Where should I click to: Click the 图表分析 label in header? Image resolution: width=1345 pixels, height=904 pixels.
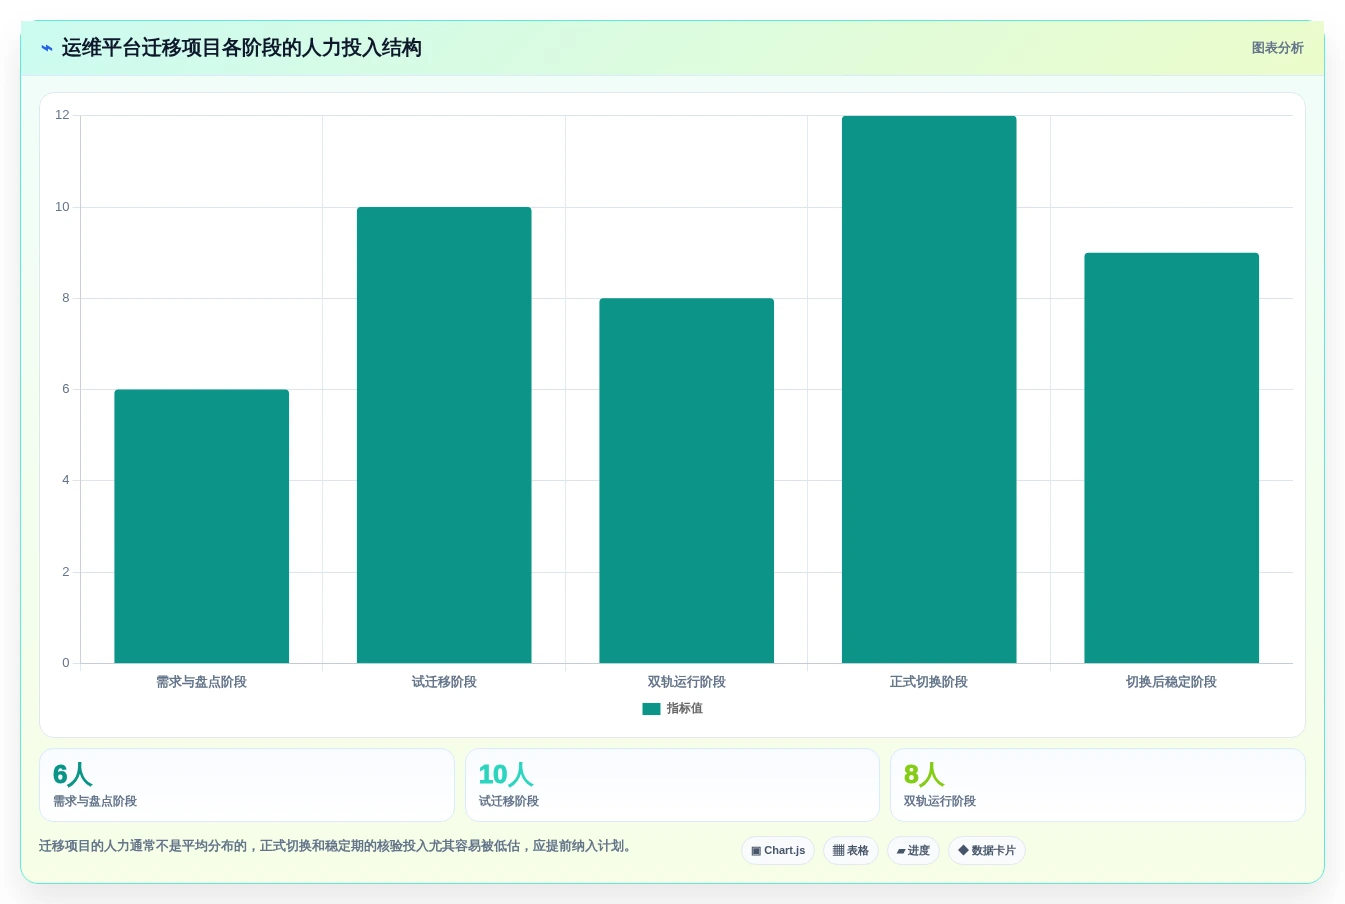(x=1277, y=48)
